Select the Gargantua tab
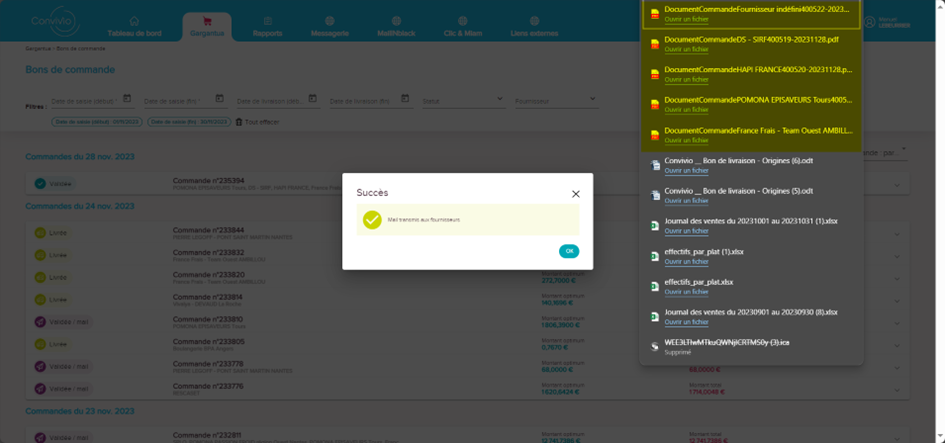The height and width of the screenshot is (443, 945). coord(207,27)
